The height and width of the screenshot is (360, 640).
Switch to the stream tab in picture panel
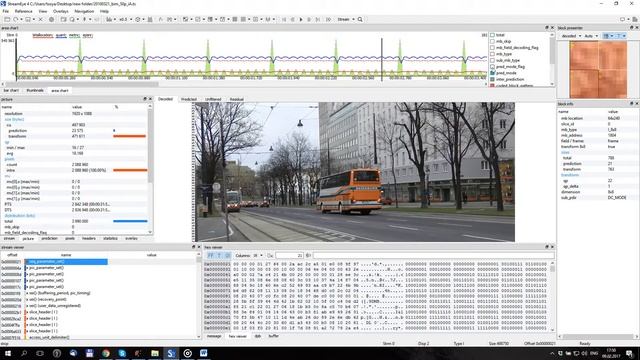pyautogui.click(x=9, y=238)
